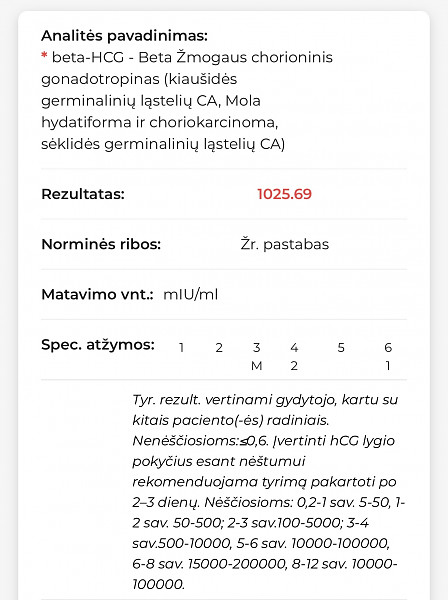Click the 'Spec. atžymos:' label
Viewport: 448px width, 600px height.
point(98,345)
